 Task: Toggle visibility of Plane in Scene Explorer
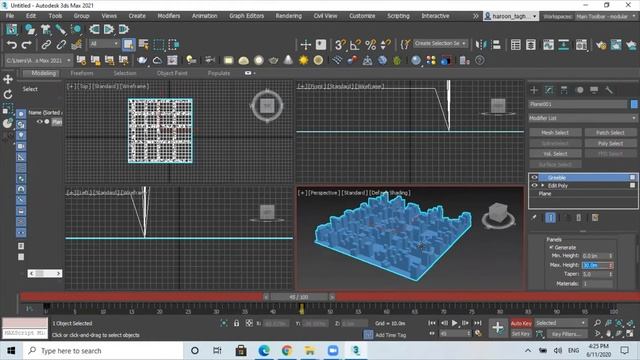coord(40,122)
